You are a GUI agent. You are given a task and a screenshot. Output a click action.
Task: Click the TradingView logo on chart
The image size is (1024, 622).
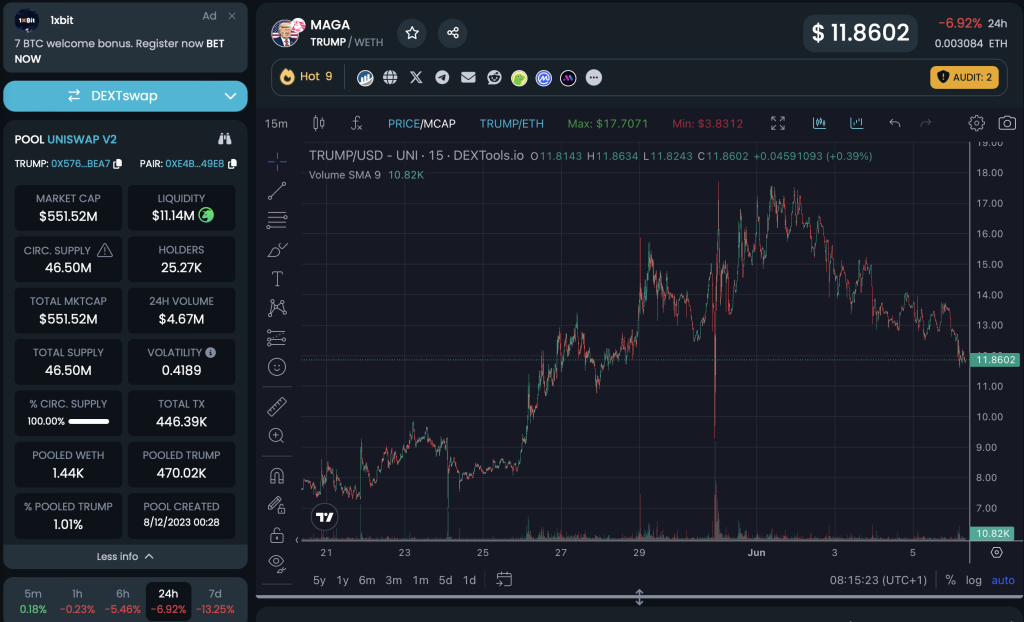pyautogui.click(x=325, y=517)
